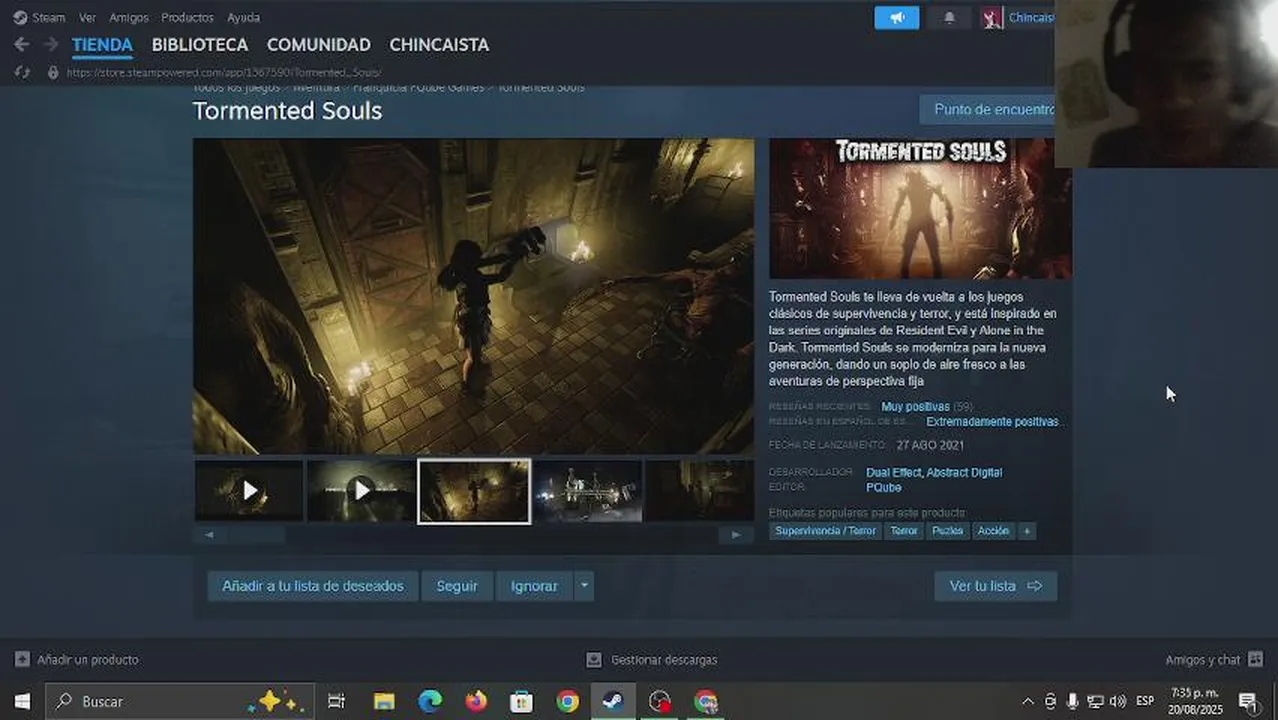Open Microsoft Store from the taskbar
This screenshot has height=720, width=1278.
point(522,701)
